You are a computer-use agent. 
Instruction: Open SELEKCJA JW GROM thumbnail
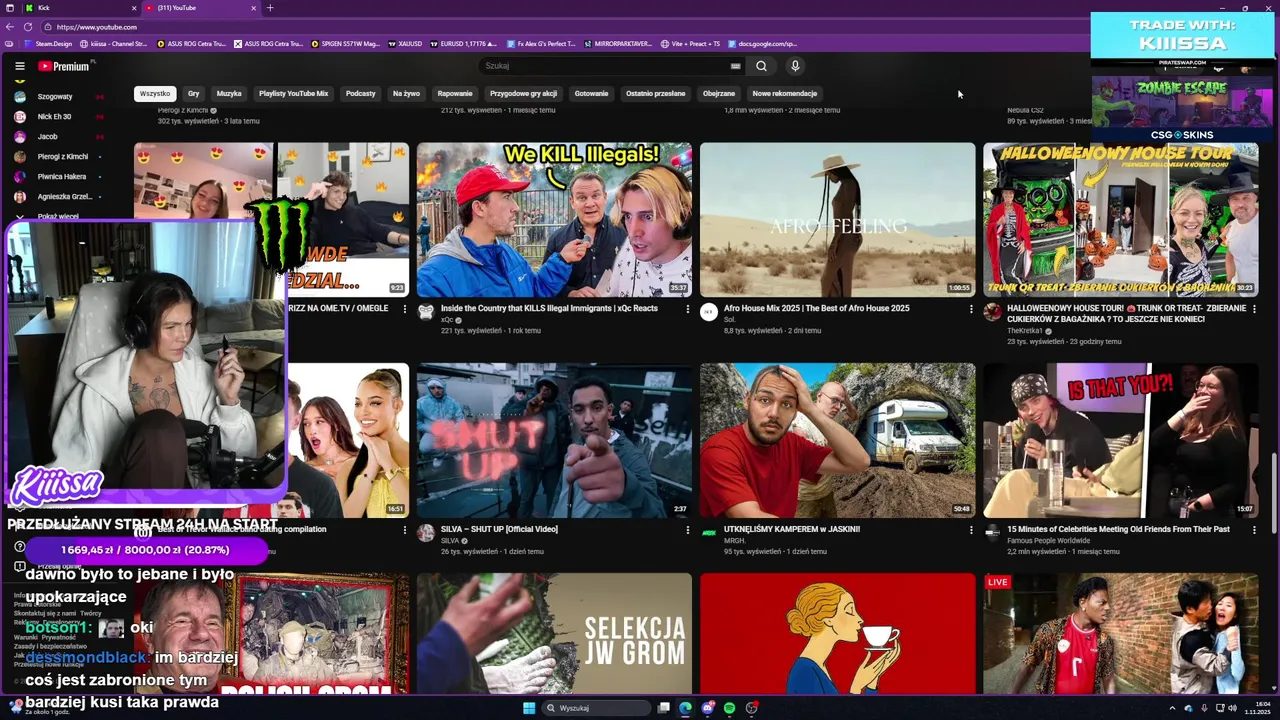pyautogui.click(x=554, y=633)
